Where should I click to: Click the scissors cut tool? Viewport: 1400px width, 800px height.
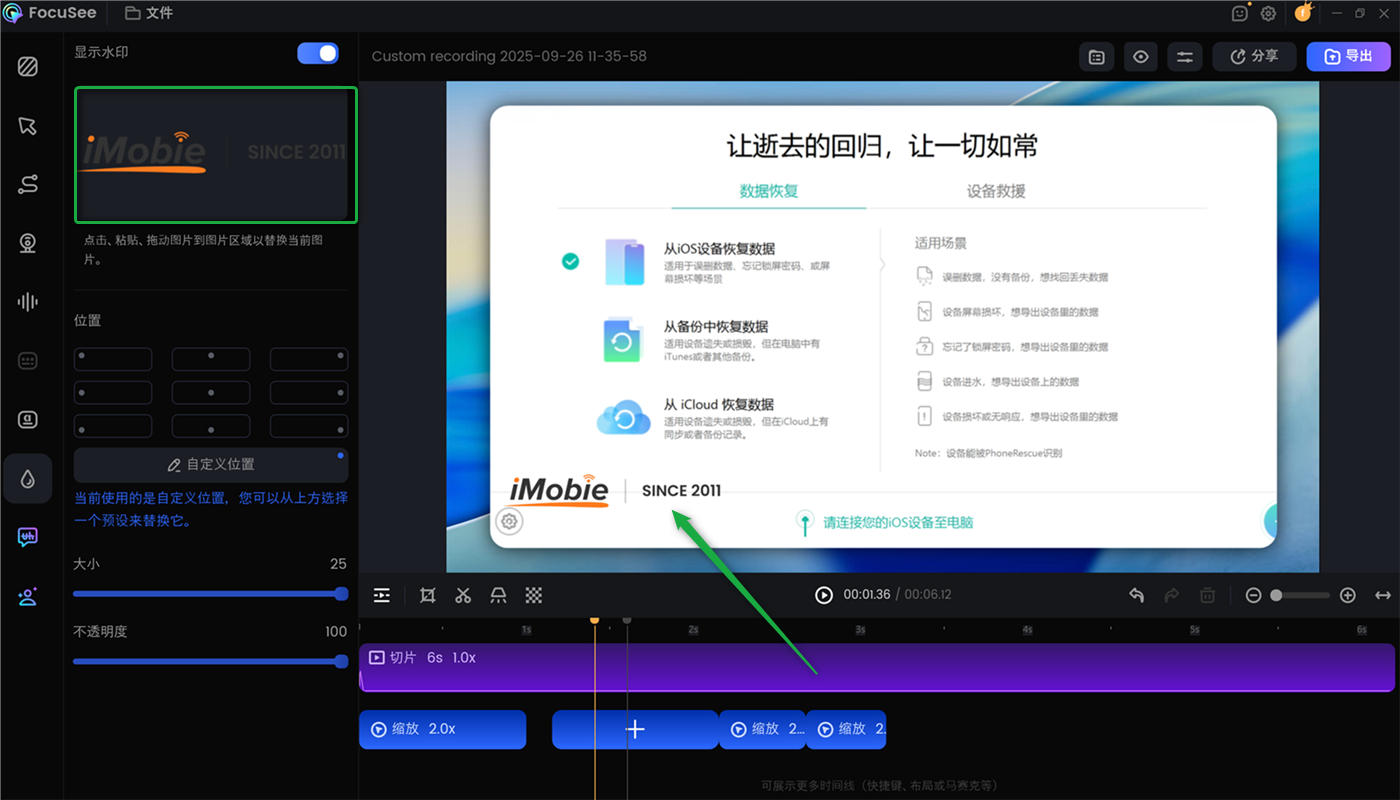463,595
